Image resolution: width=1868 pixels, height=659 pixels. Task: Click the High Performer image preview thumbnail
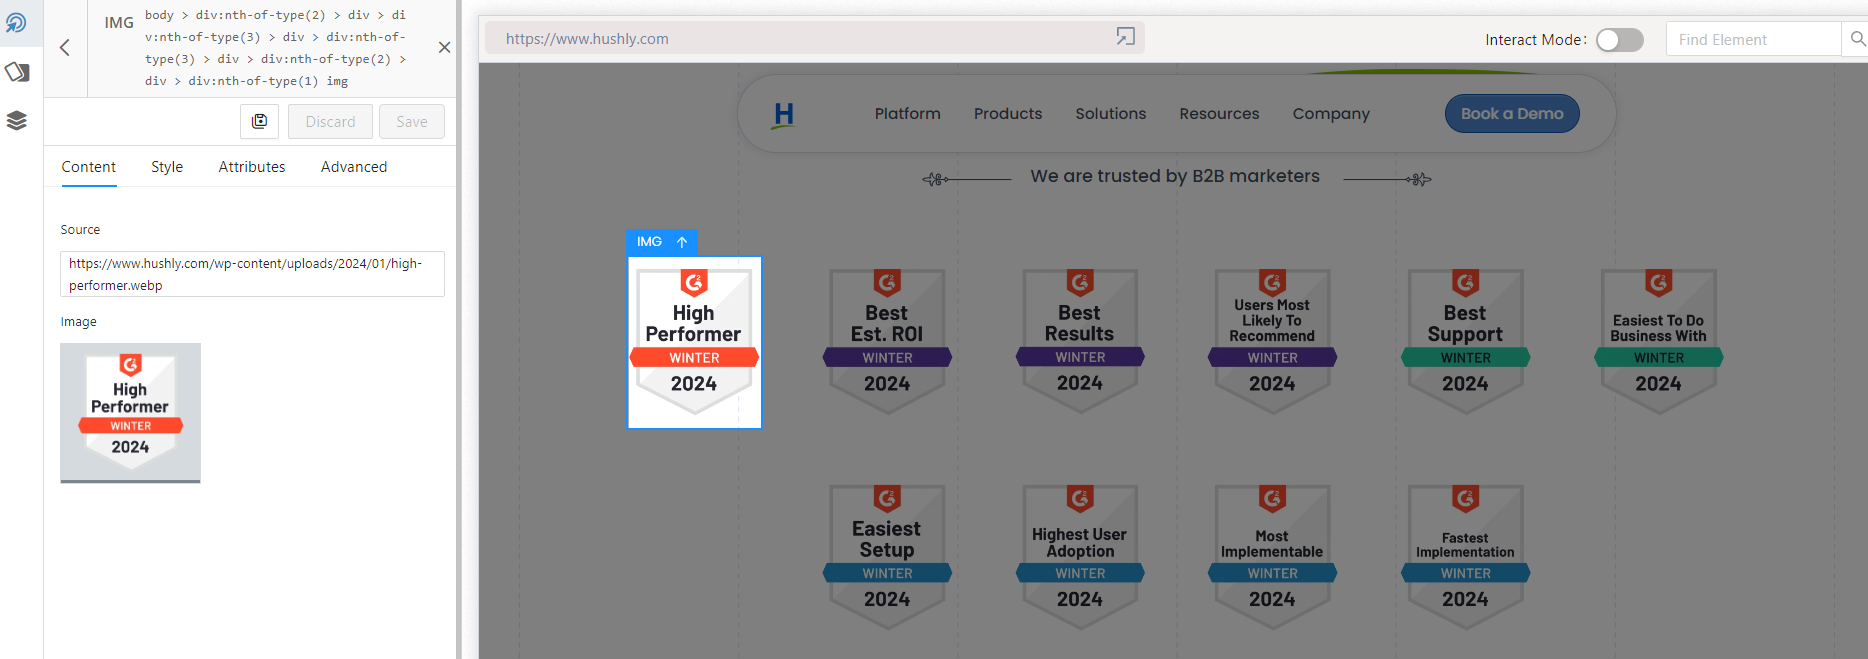click(x=130, y=413)
